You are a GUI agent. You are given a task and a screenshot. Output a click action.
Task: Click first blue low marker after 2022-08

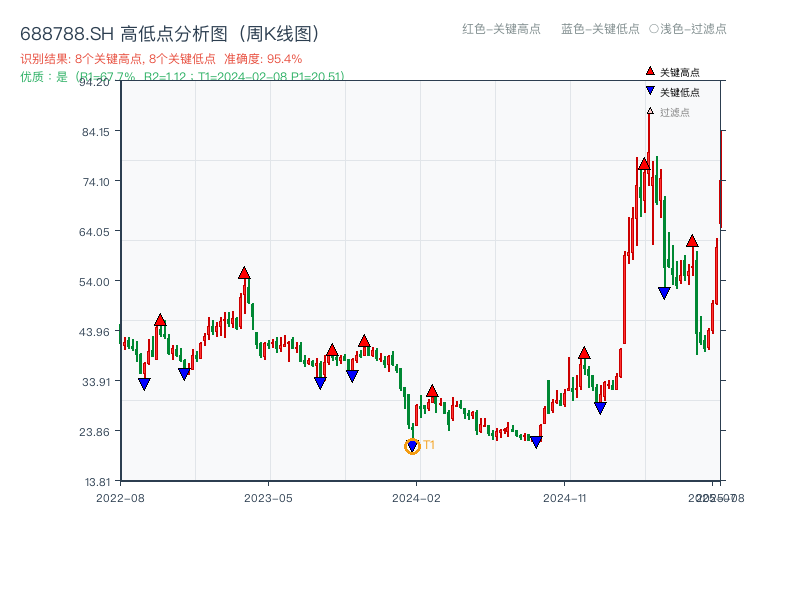[144, 384]
